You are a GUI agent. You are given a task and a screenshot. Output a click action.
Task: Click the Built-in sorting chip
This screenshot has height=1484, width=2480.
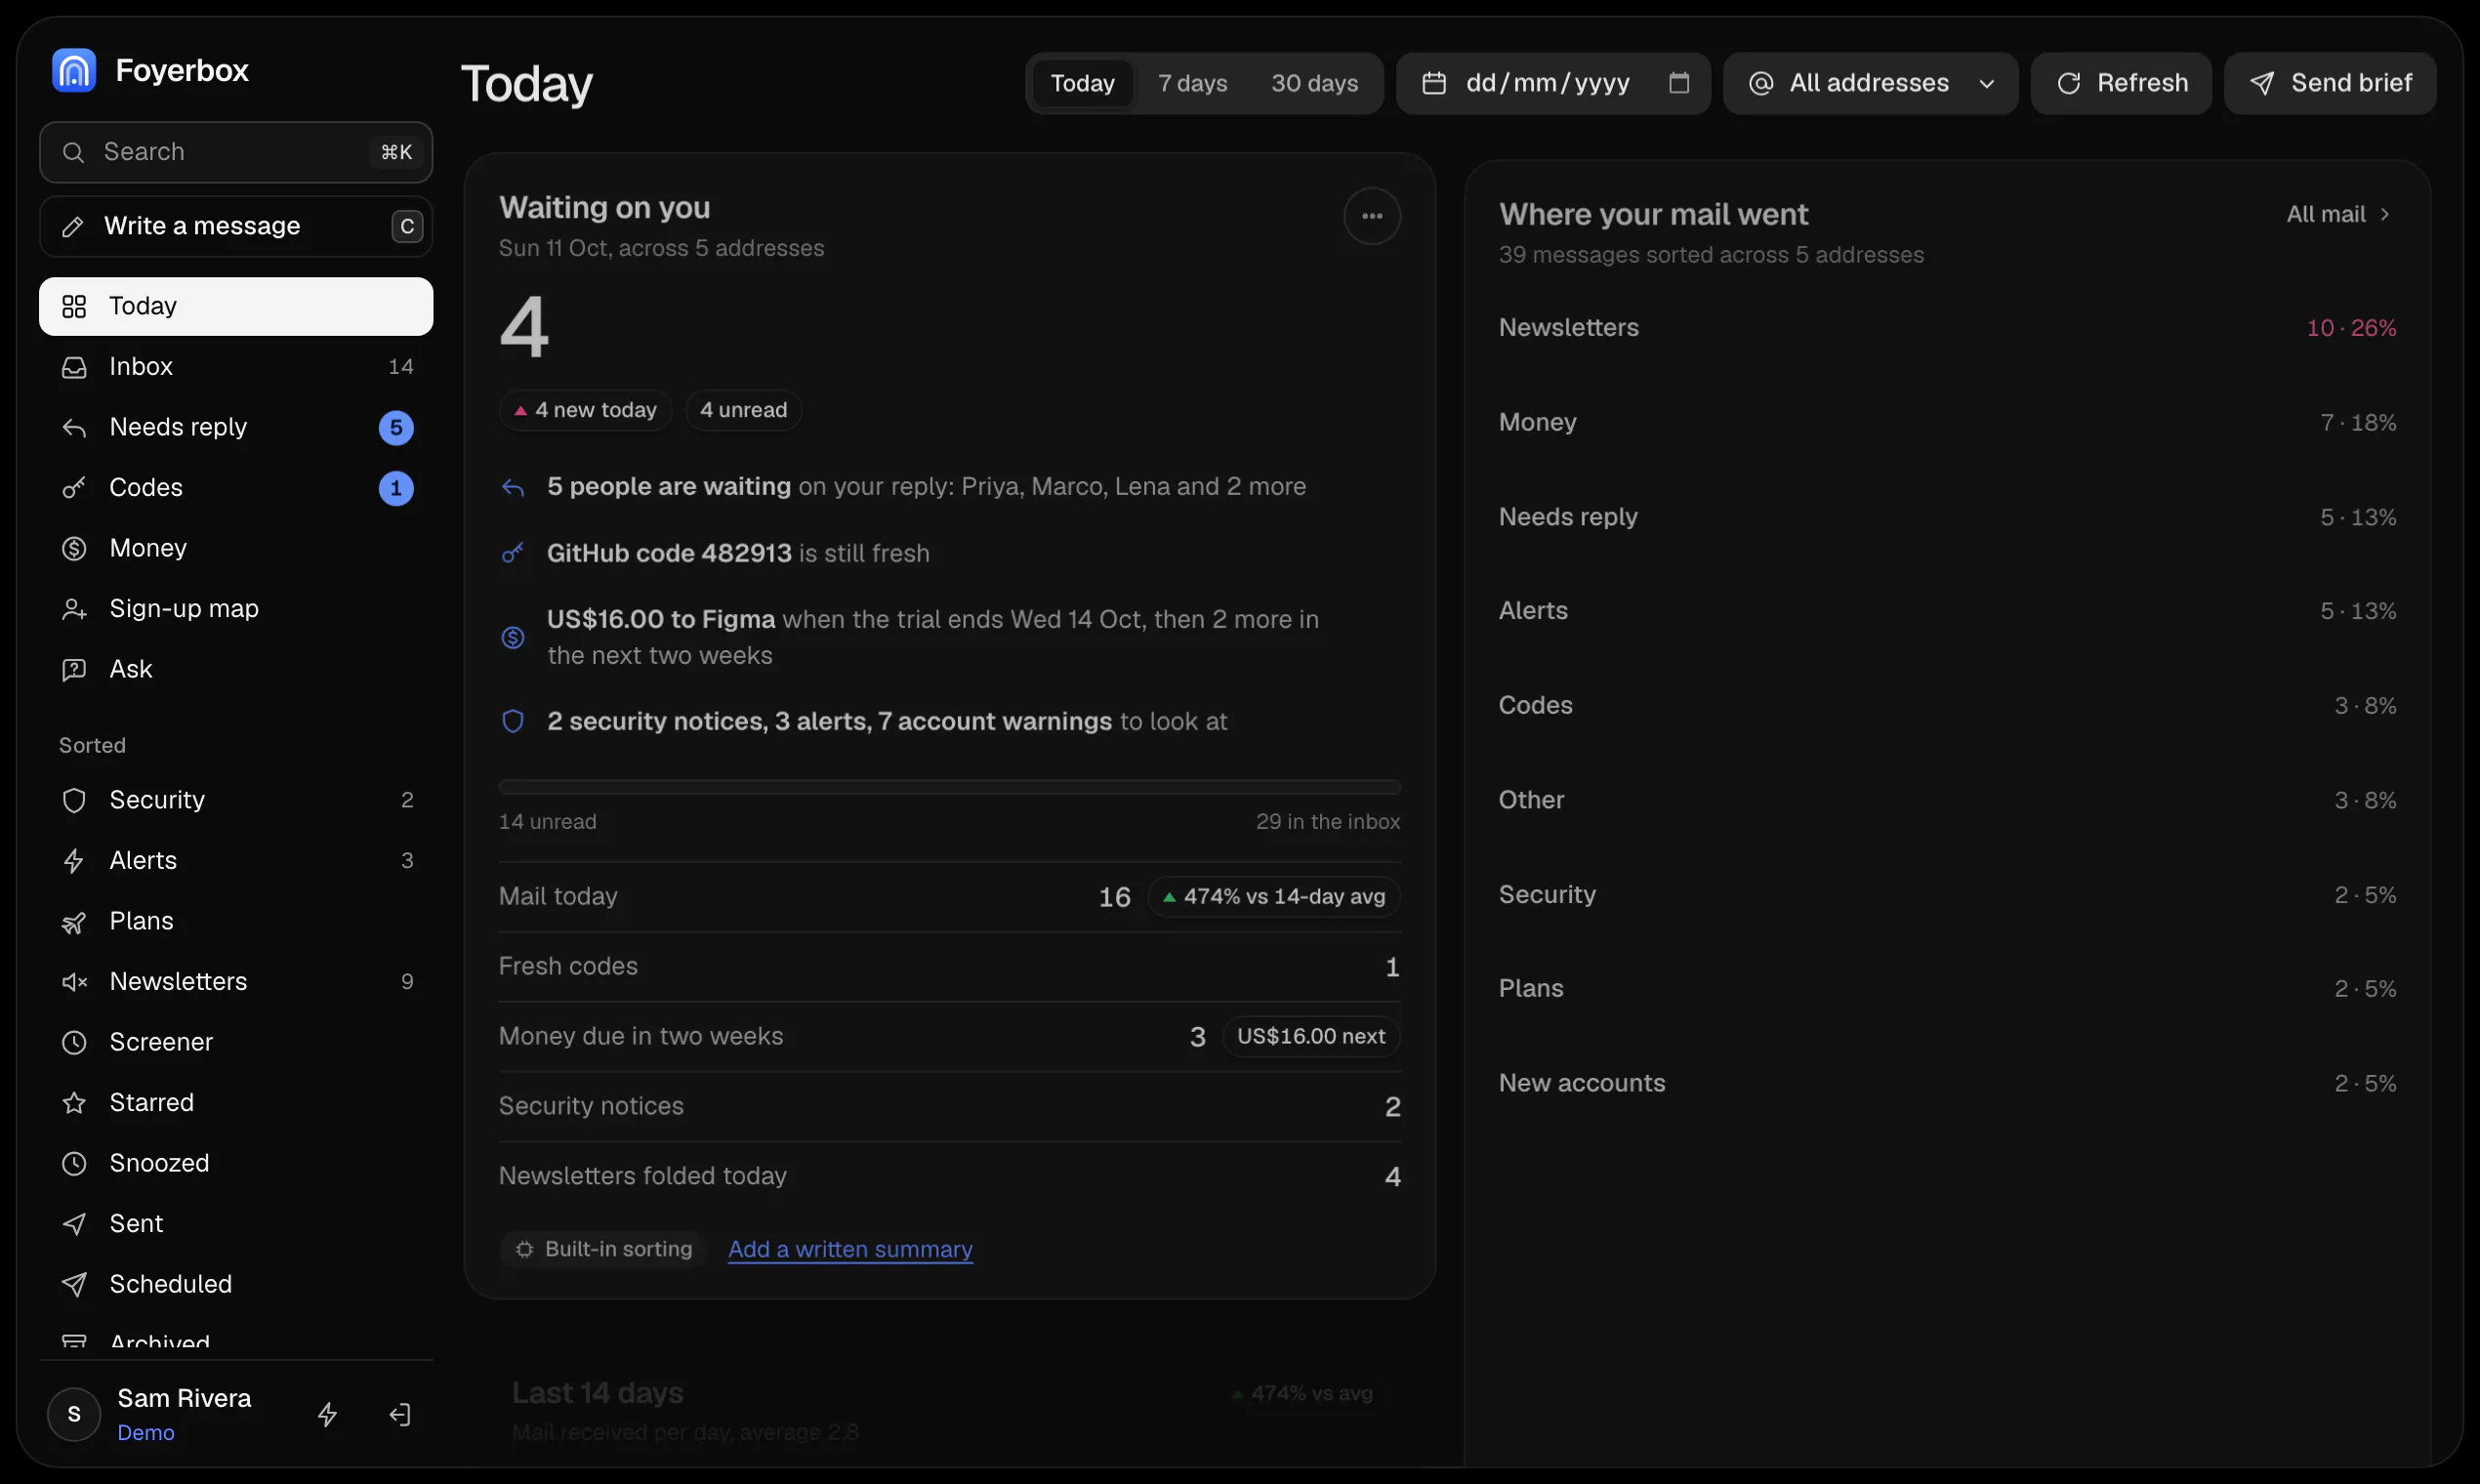604,1249
